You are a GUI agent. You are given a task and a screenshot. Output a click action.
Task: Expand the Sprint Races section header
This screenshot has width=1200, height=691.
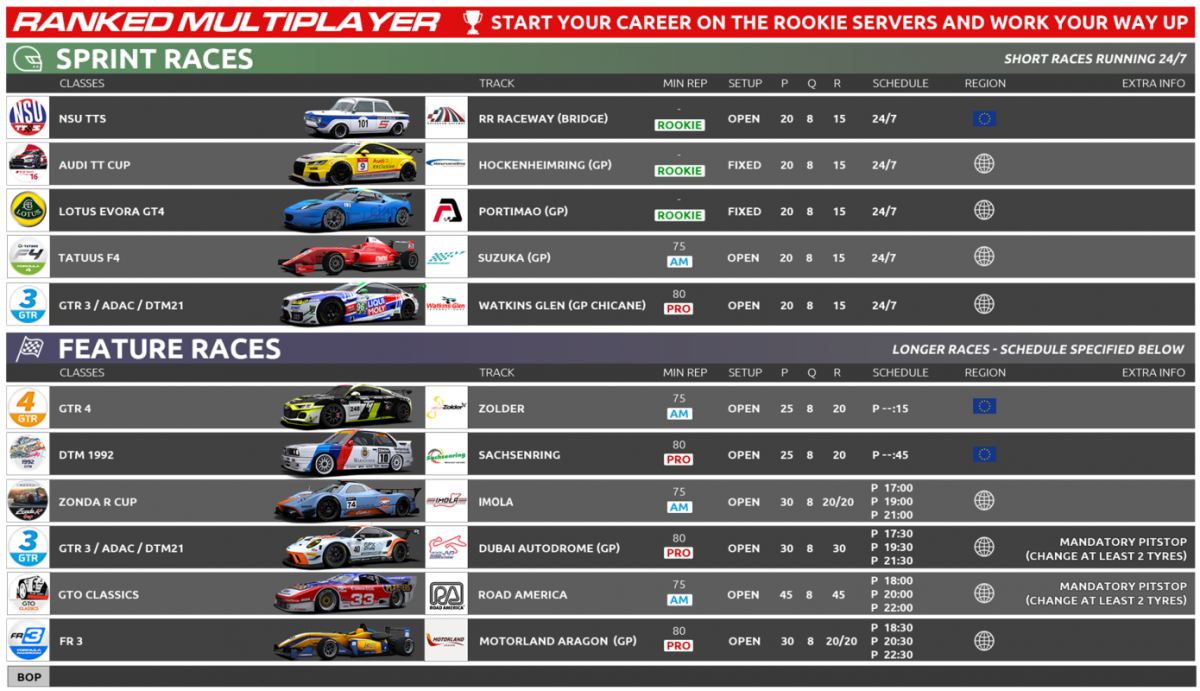point(155,59)
